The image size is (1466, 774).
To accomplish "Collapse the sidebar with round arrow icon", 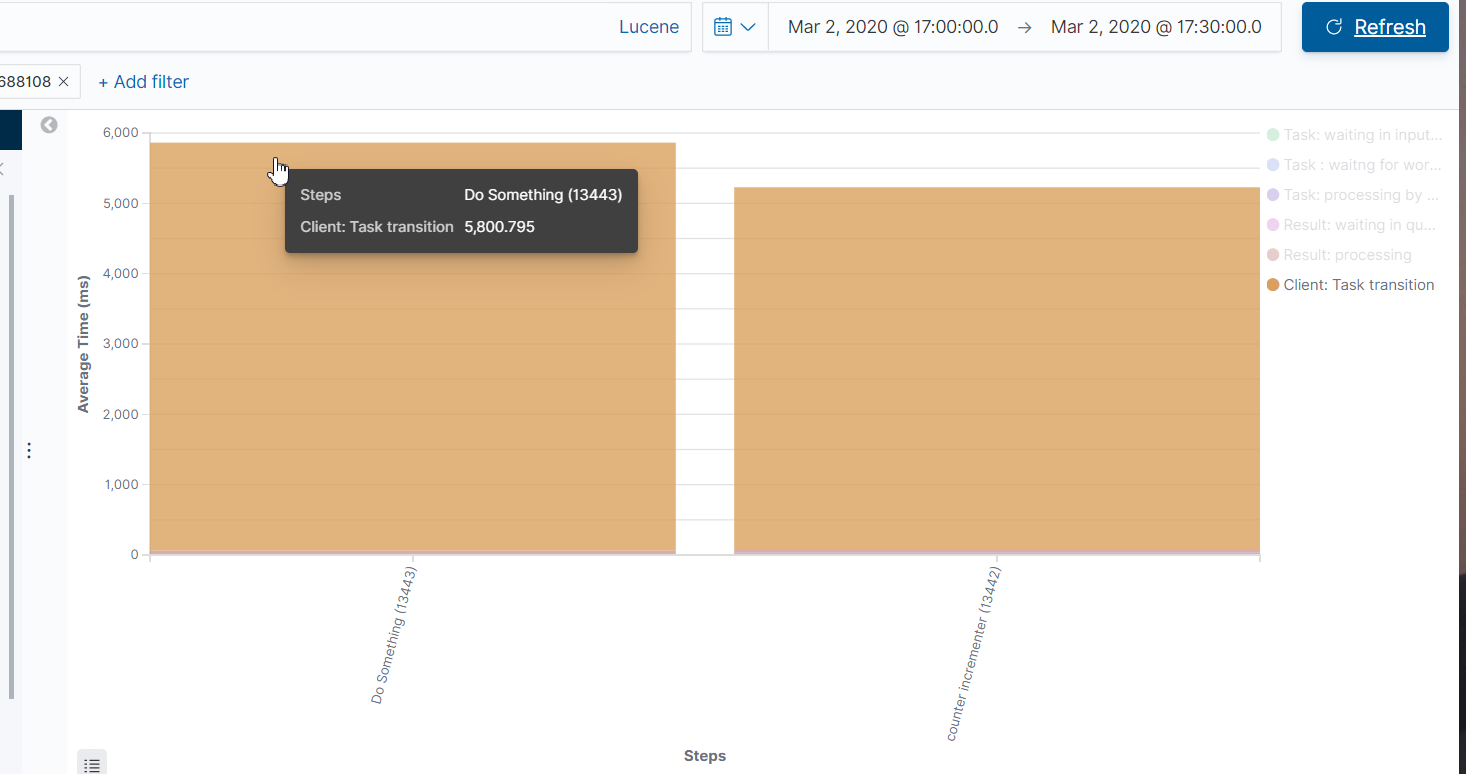I will 49,125.
